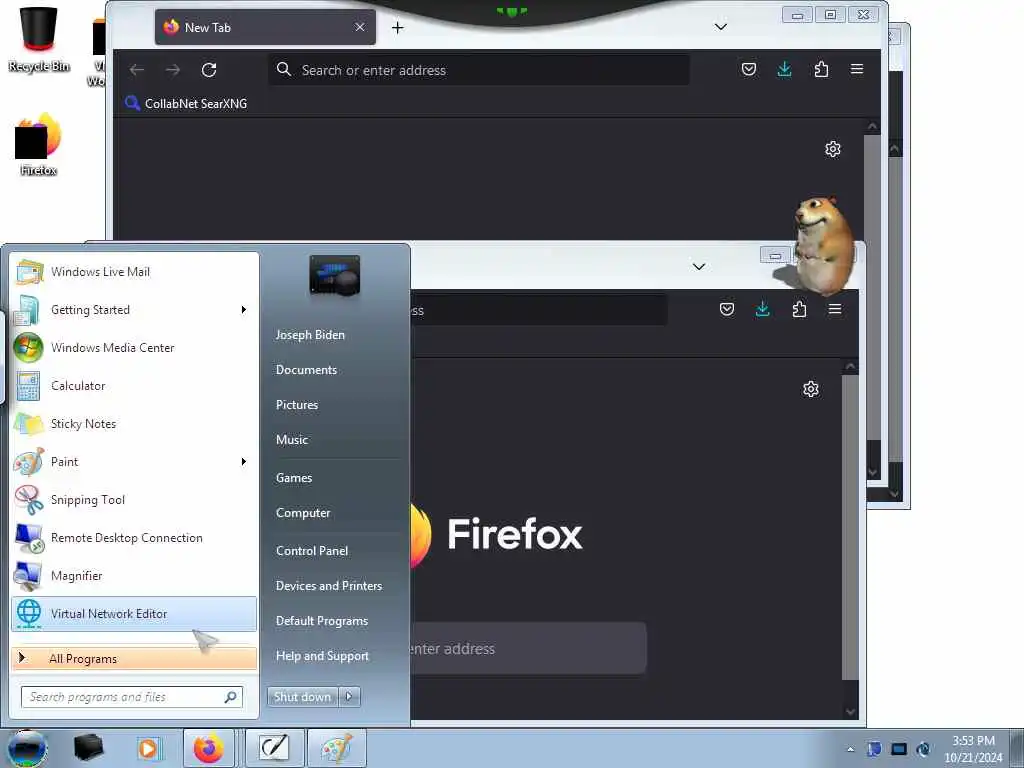Click the Shut down button
1024x768 pixels.
coord(303,697)
